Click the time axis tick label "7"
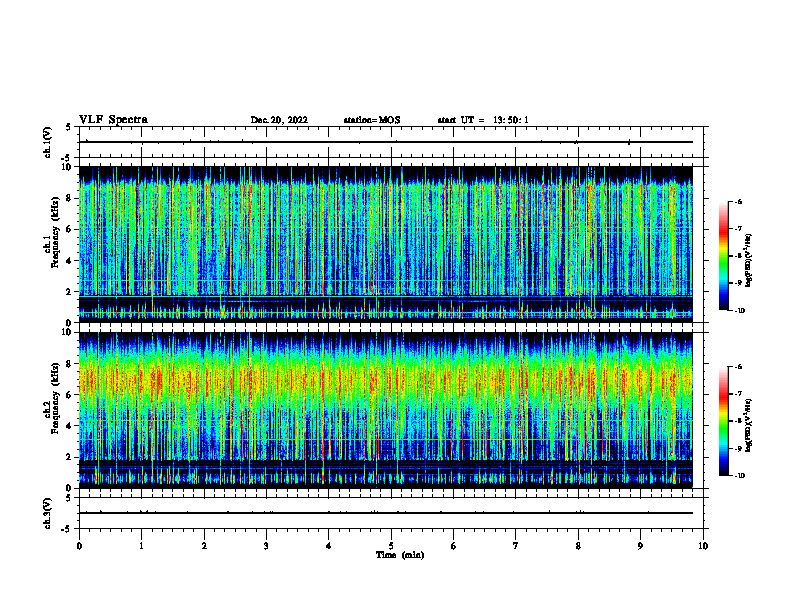The height and width of the screenshot is (612, 792). [x=516, y=546]
